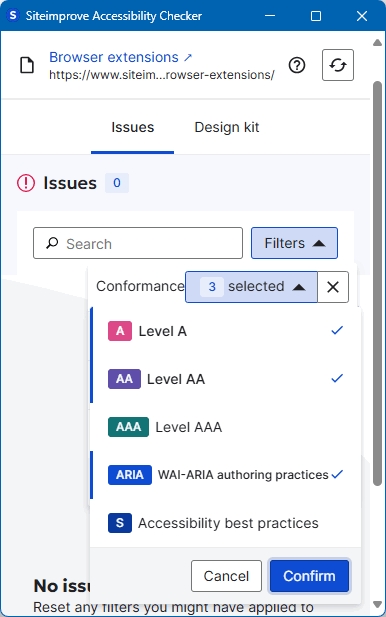Confirm the conformance filter selection
Viewport: 386px width, 617px height.
tap(309, 576)
